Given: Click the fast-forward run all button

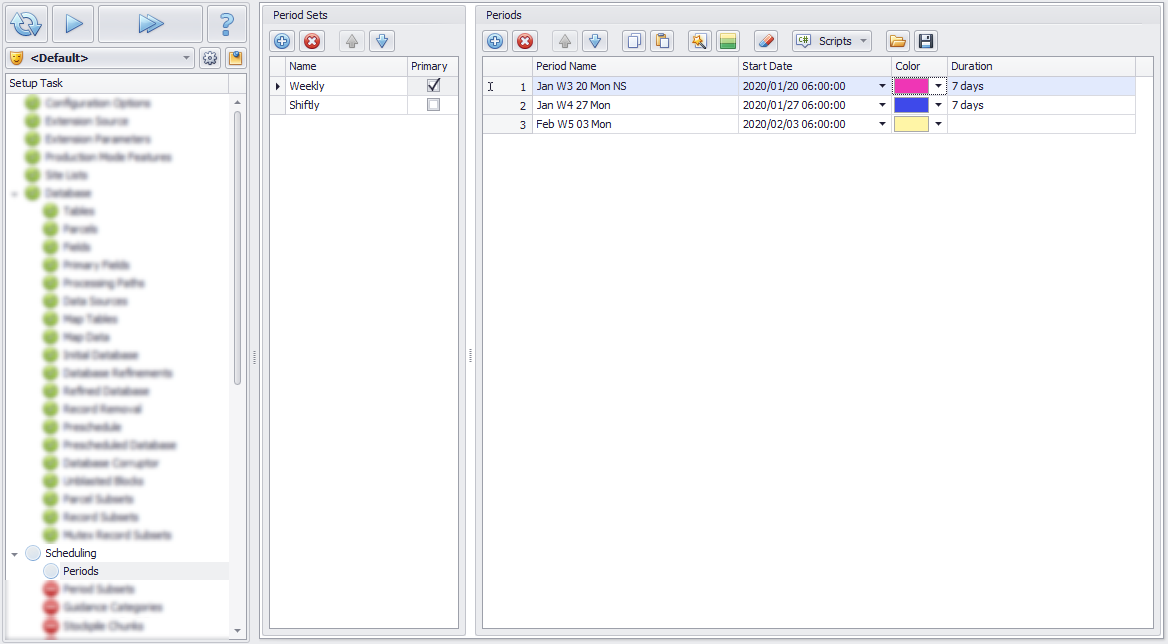Looking at the screenshot, I should (x=150, y=24).
